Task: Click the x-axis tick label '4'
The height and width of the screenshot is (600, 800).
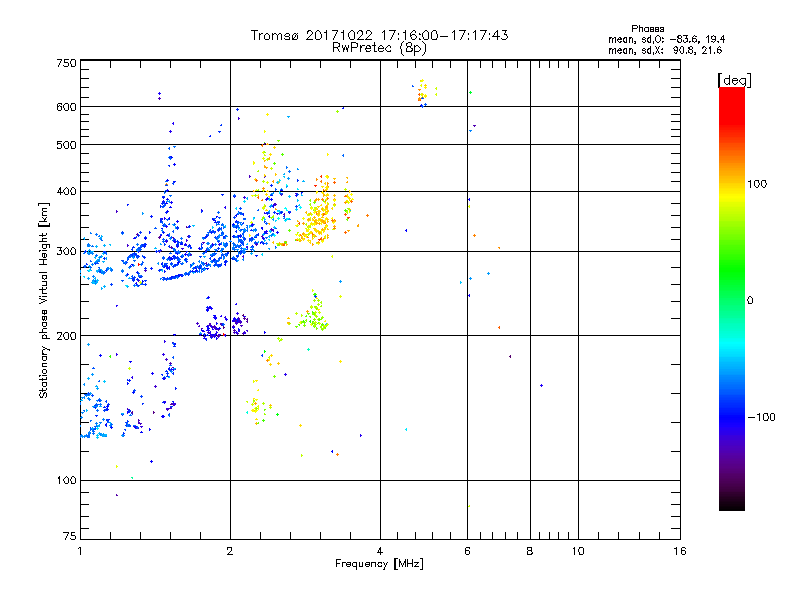Action: pyautogui.click(x=380, y=551)
